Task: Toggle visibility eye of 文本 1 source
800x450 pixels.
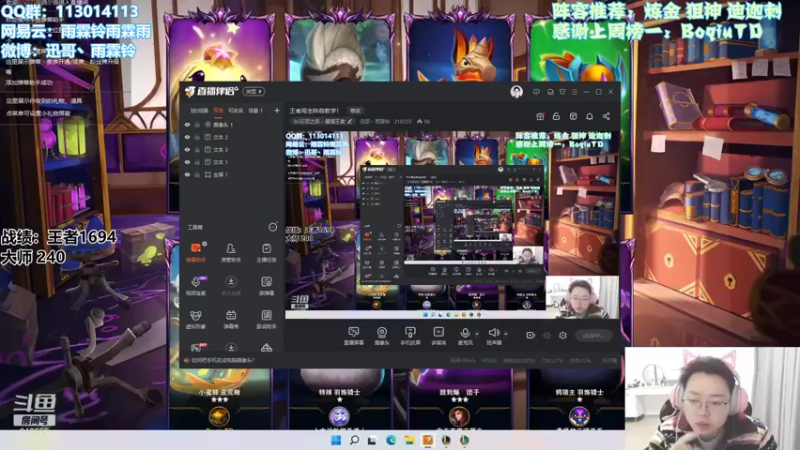Action: pyautogui.click(x=187, y=162)
